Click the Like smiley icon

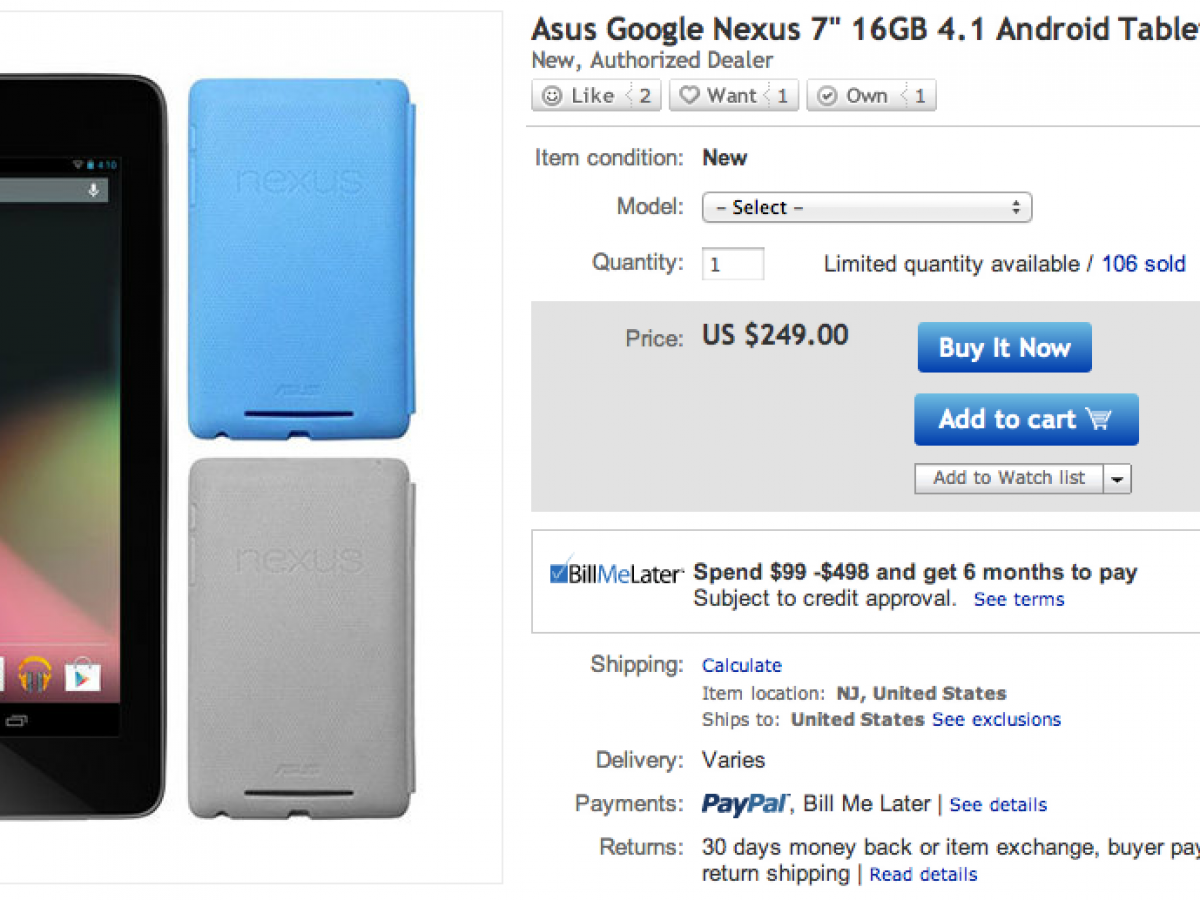point(552,96)
